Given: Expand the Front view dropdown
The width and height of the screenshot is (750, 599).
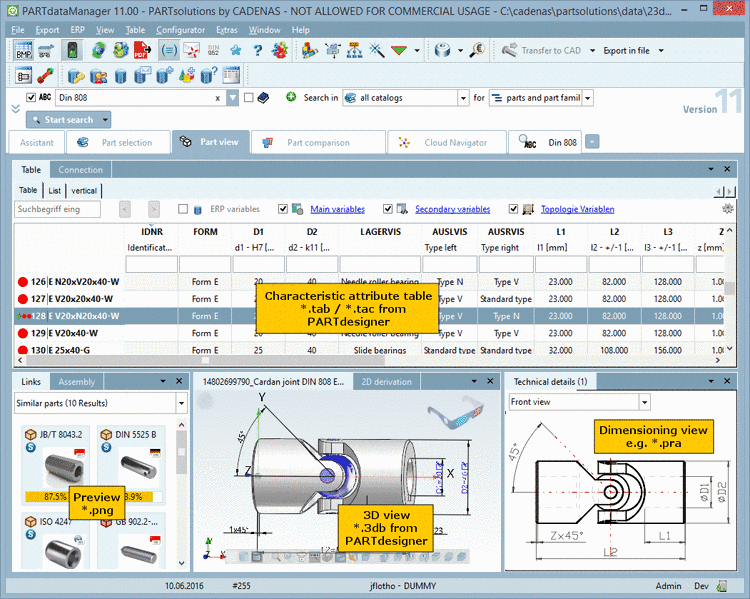Looking at the screenshot, I should click(x=644, y=402).
